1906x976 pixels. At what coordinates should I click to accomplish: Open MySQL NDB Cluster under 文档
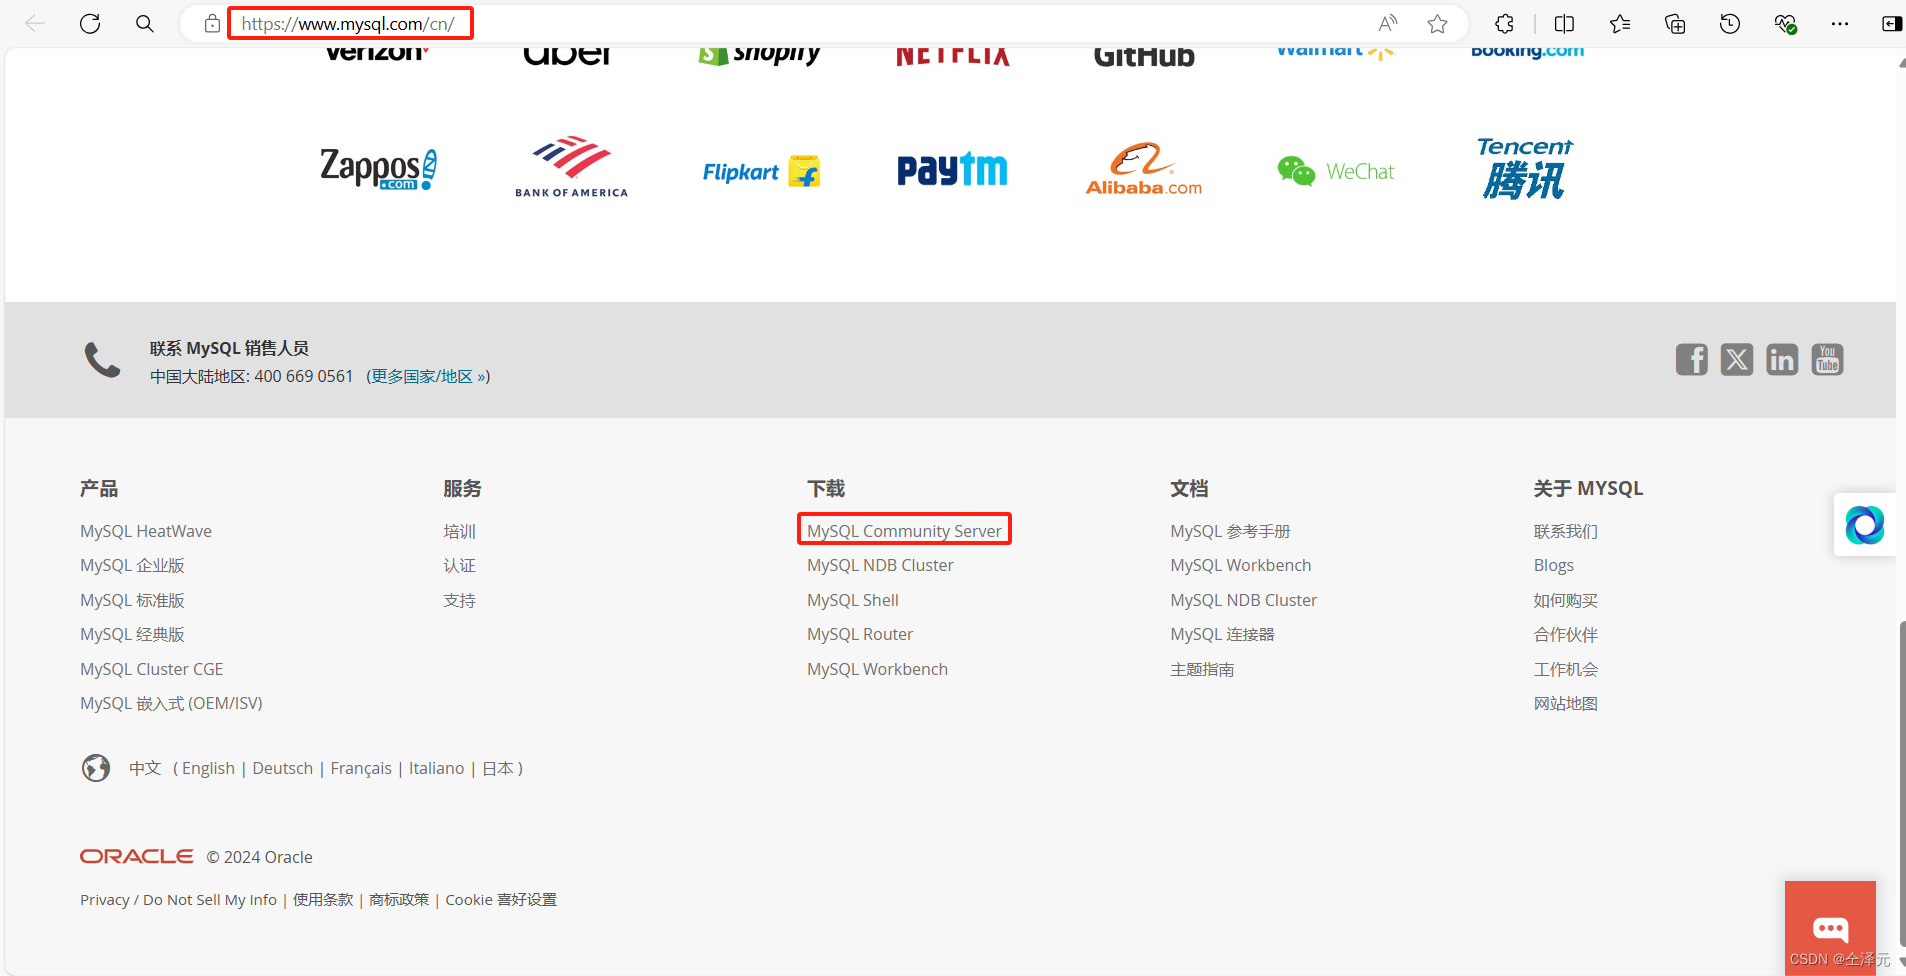[1244, 600]
